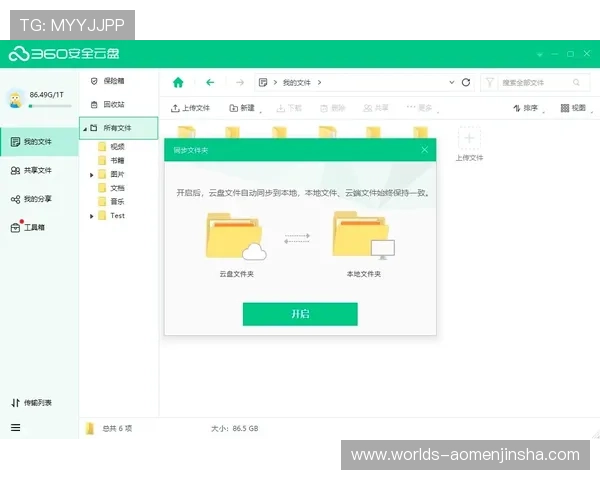Minimize the 360安全云盘 window
600x480 pixels.
[555, 54]
